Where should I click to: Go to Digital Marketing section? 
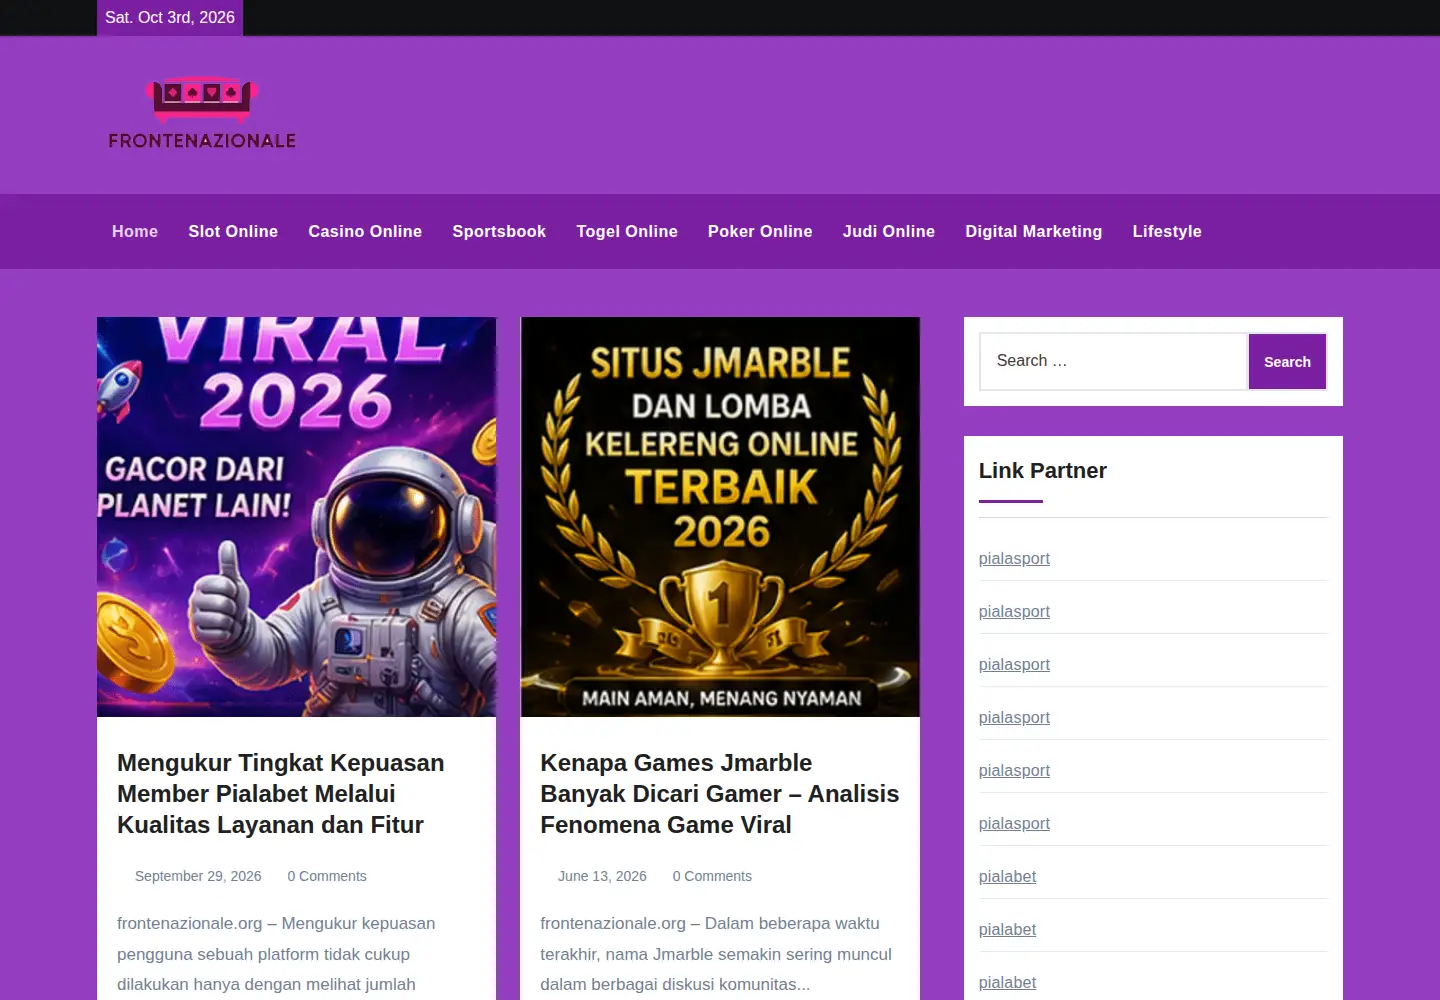(x=1034, y=231)
